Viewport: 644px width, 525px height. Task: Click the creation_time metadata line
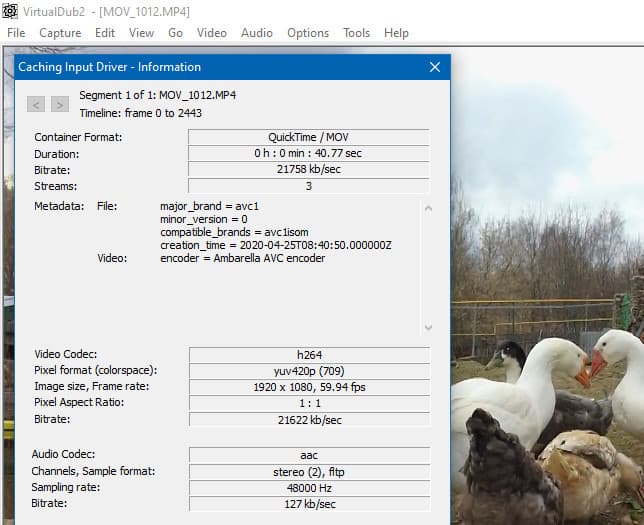tap(276, 245)
